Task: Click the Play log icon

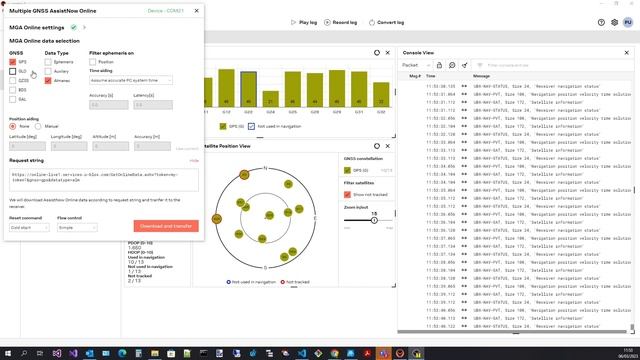Action: pyautogui.click(x=293, y=22)
